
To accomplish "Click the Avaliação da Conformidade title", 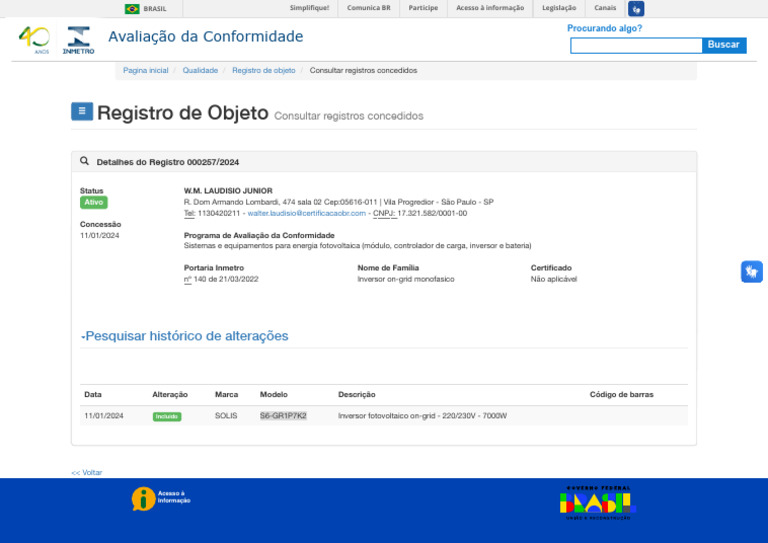I will pyautogui.click(x=206, y=36).
